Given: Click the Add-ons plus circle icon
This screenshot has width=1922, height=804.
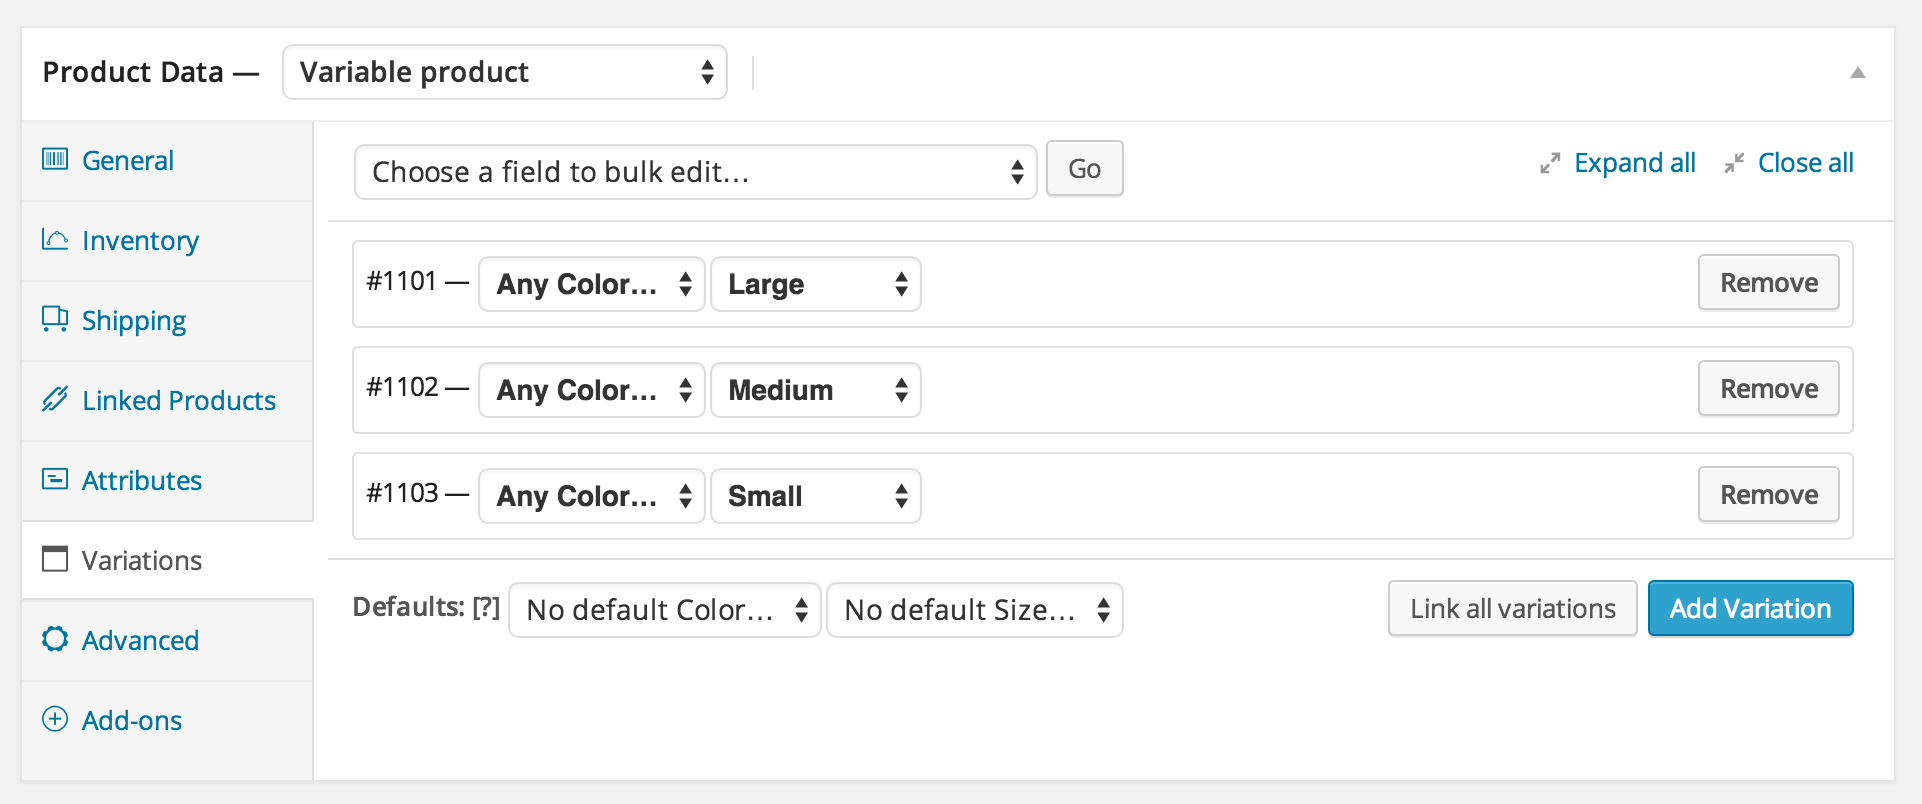Looking at the screenshot, I should point(55,719).
